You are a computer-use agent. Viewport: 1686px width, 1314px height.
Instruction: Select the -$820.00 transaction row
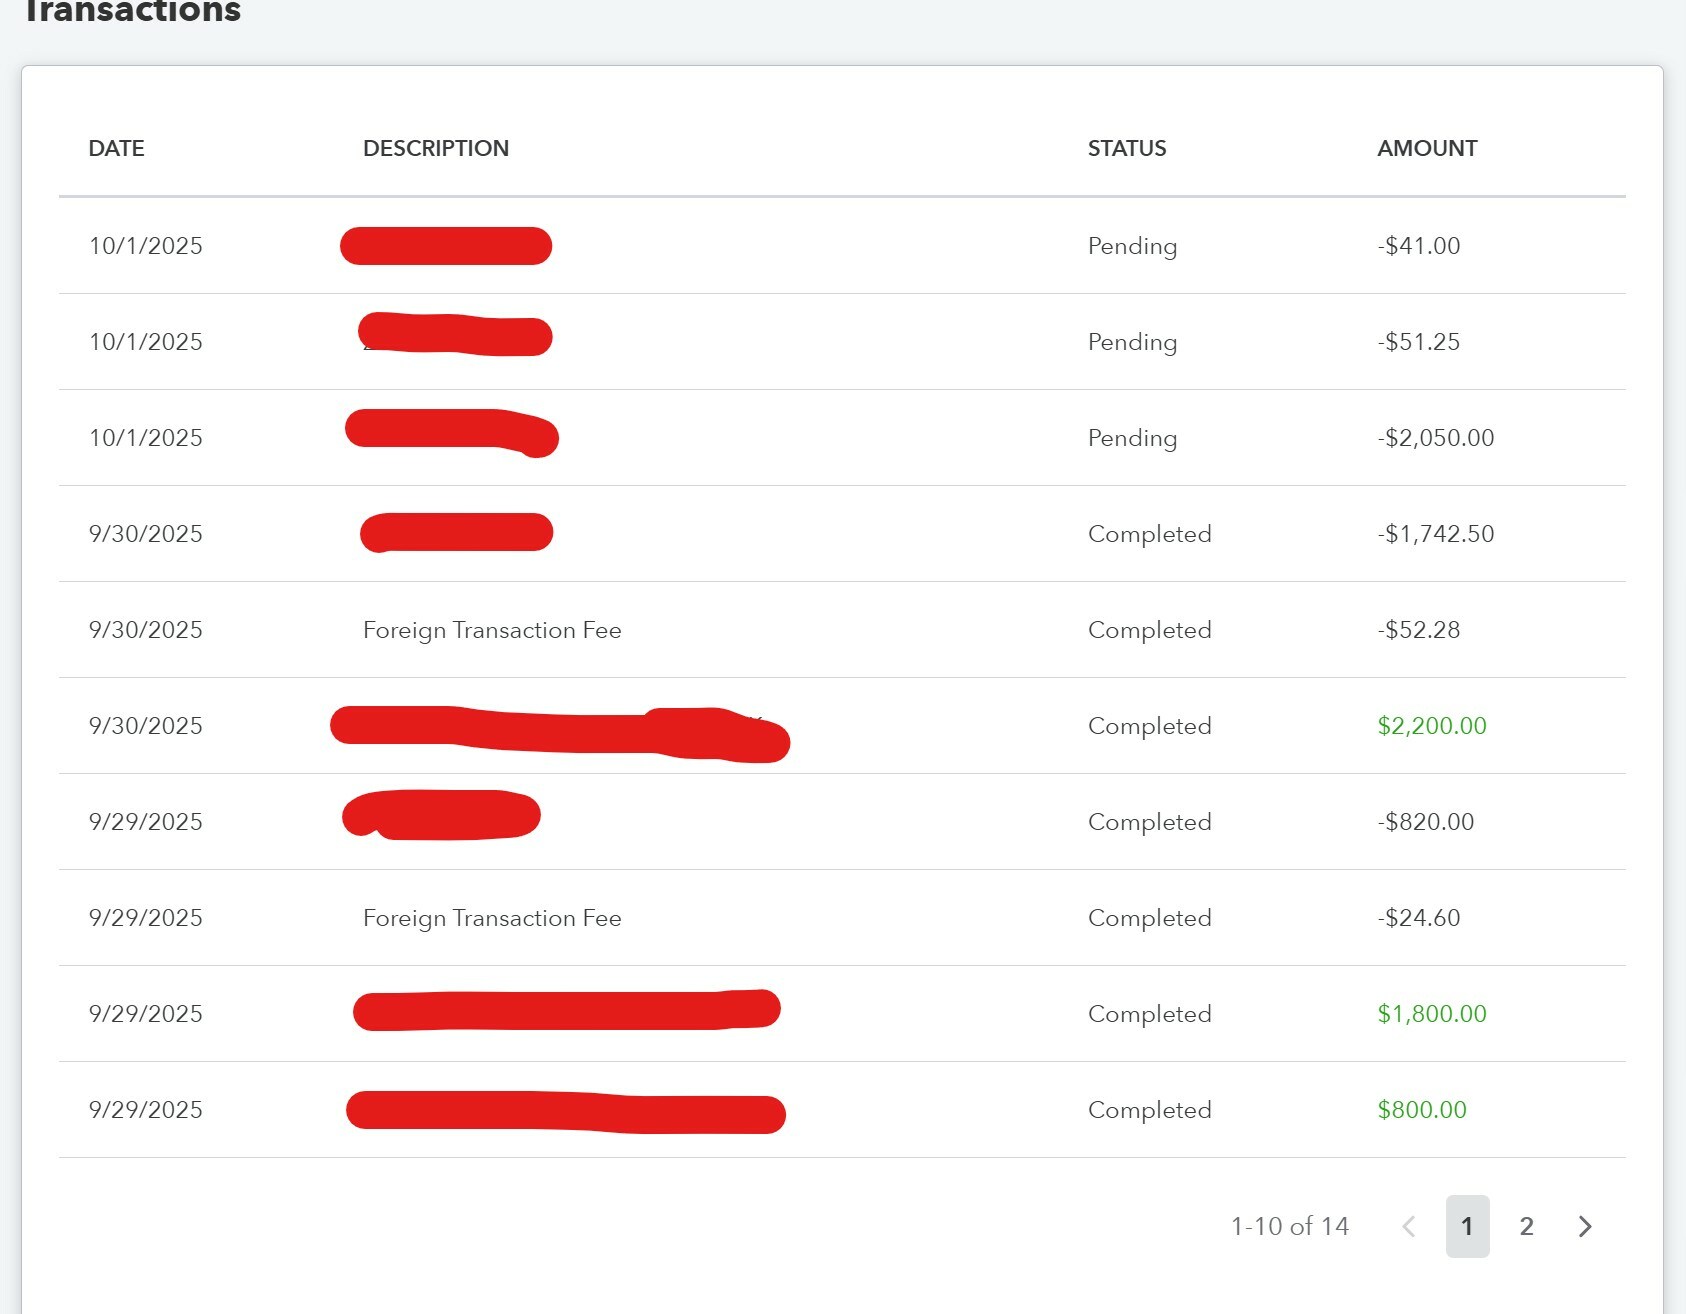pos(842,822)
